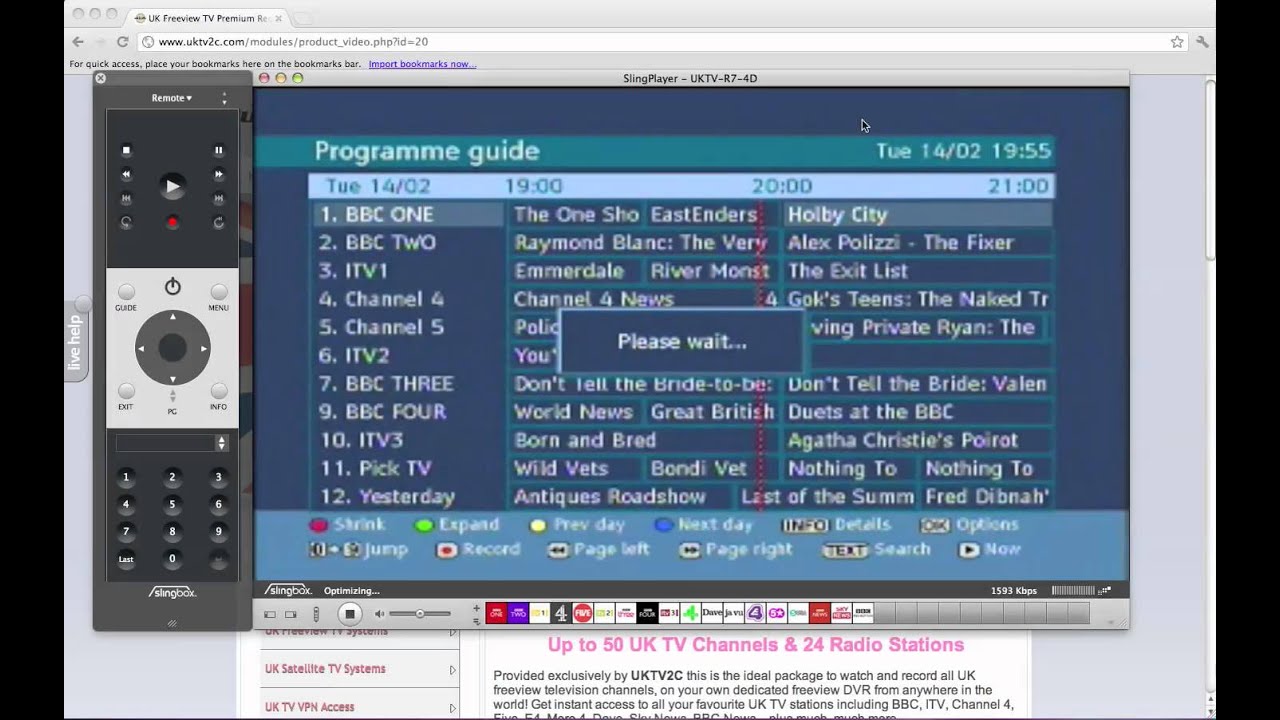Screen dimensions: 1280x720
Task: Select the purple E4 favorite channel icon
Action: 755,613
